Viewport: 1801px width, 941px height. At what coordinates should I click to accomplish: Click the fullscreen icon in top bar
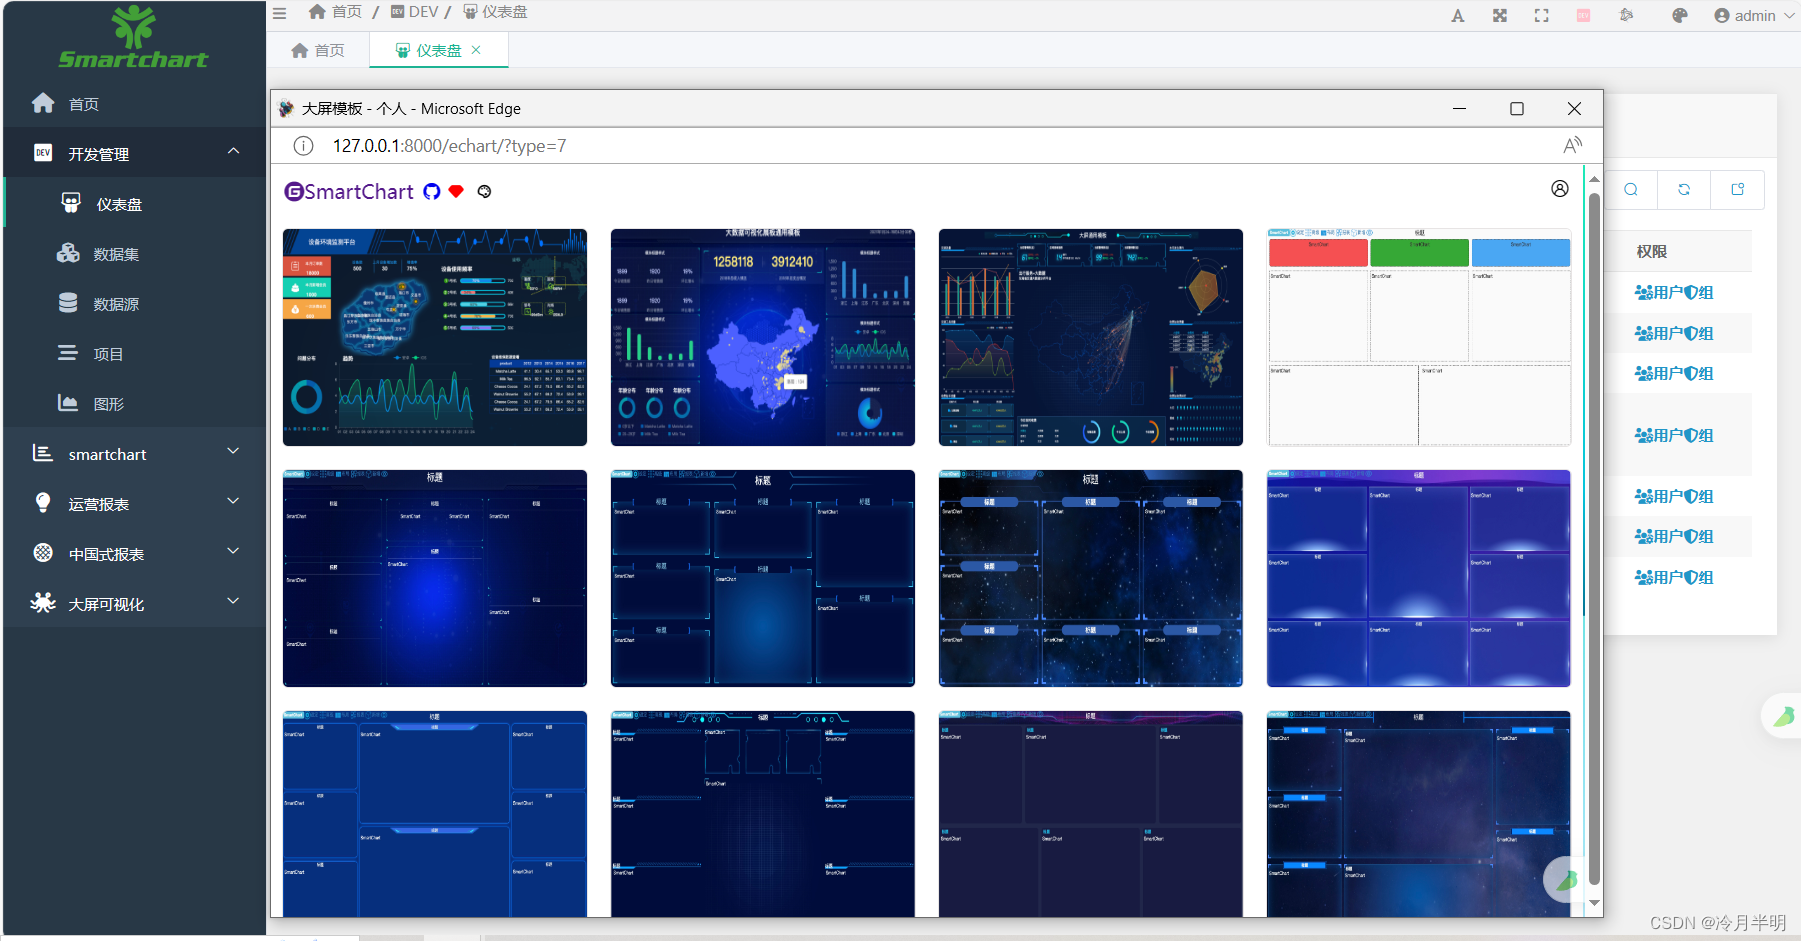(1541, 15)
